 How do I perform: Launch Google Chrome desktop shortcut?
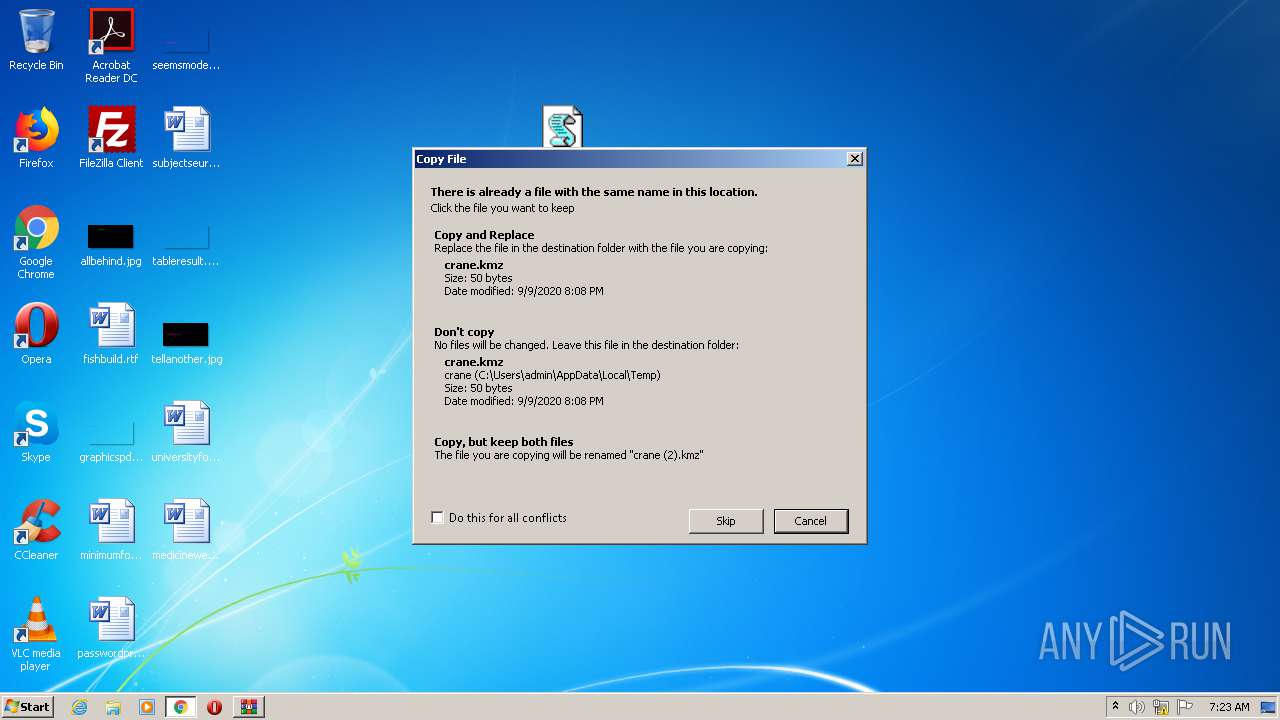tap(36, 242)
